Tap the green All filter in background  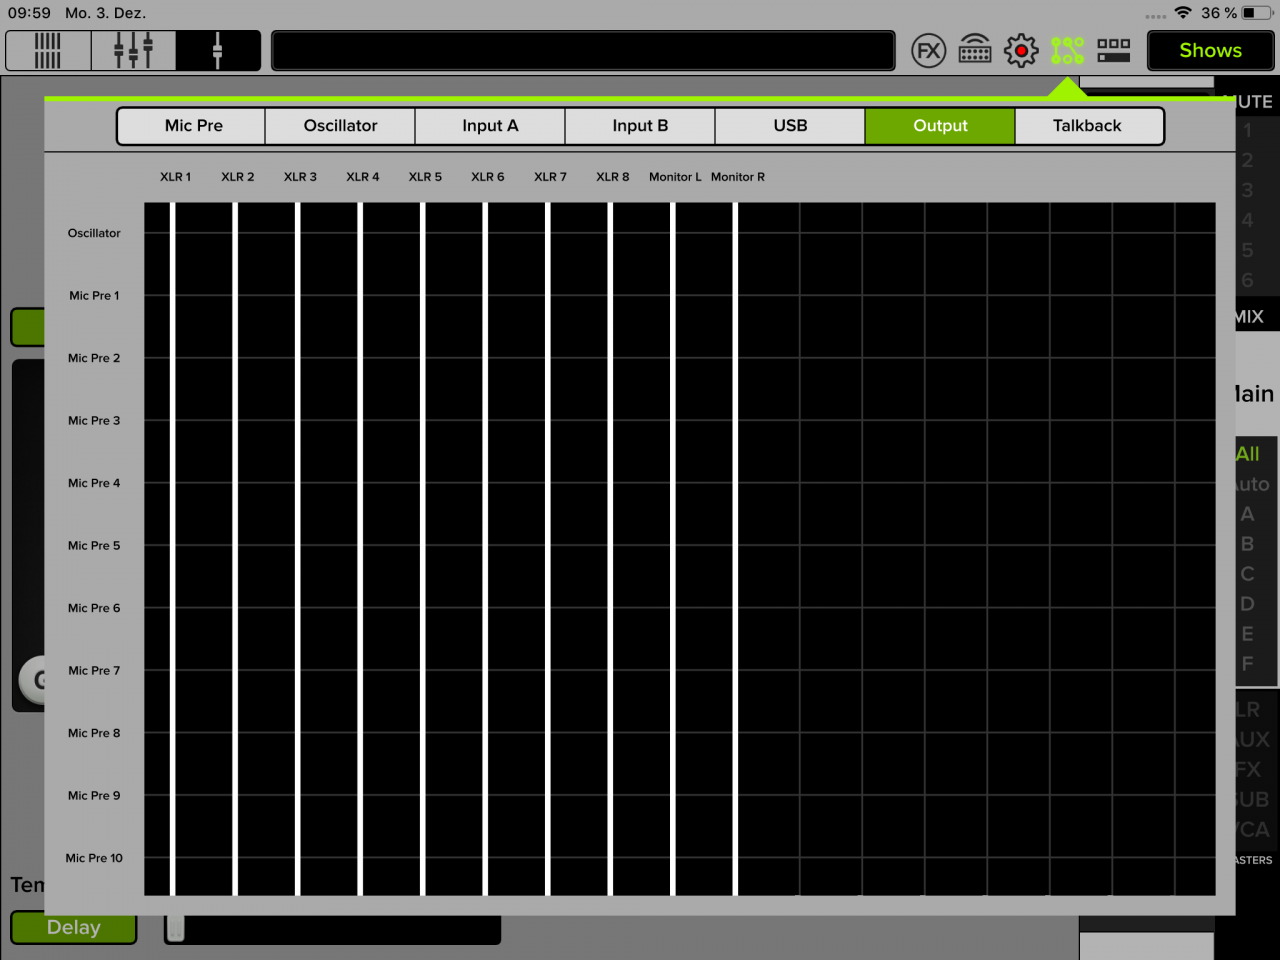(x=1248, y=454)
